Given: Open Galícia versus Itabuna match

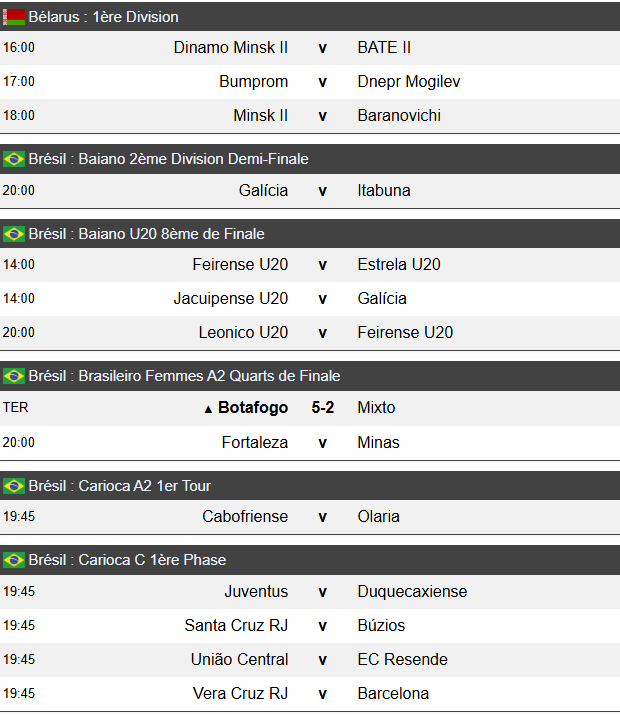Looking at the screenshot, I should pos(322,190).
